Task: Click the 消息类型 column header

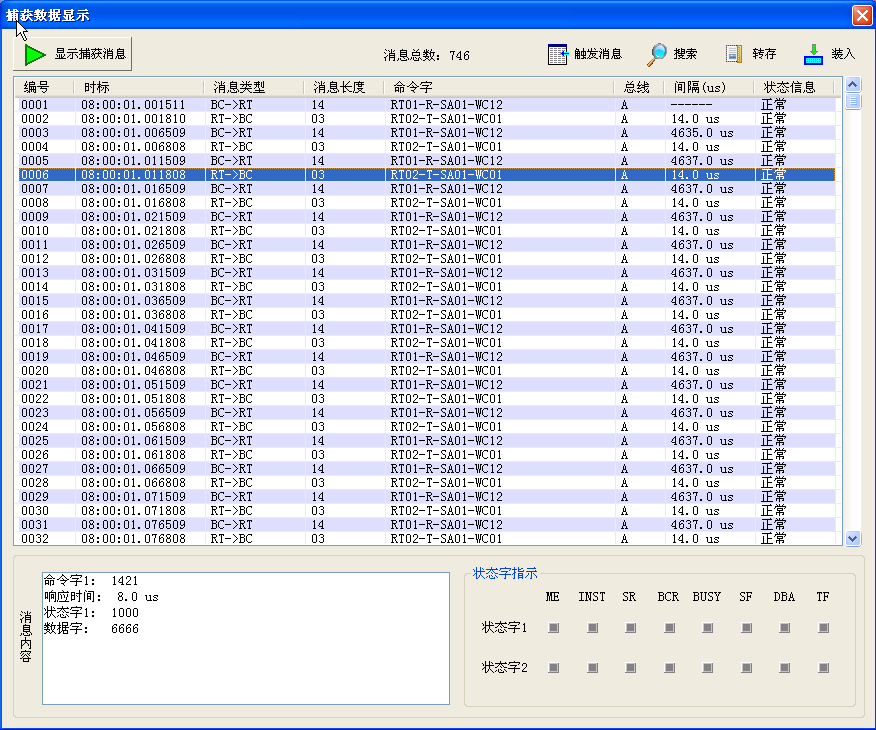Action: click(x=237, y=87)
